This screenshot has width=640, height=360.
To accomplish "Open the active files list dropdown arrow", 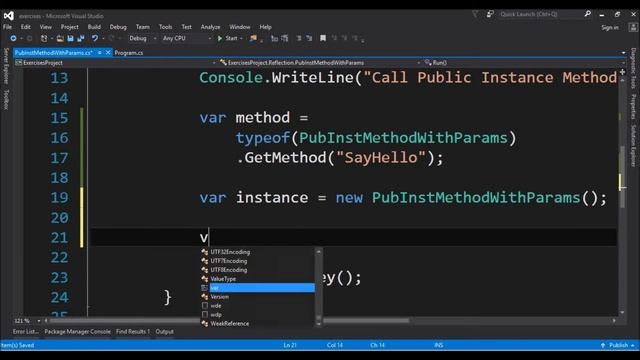I will [x=623, y=53].
